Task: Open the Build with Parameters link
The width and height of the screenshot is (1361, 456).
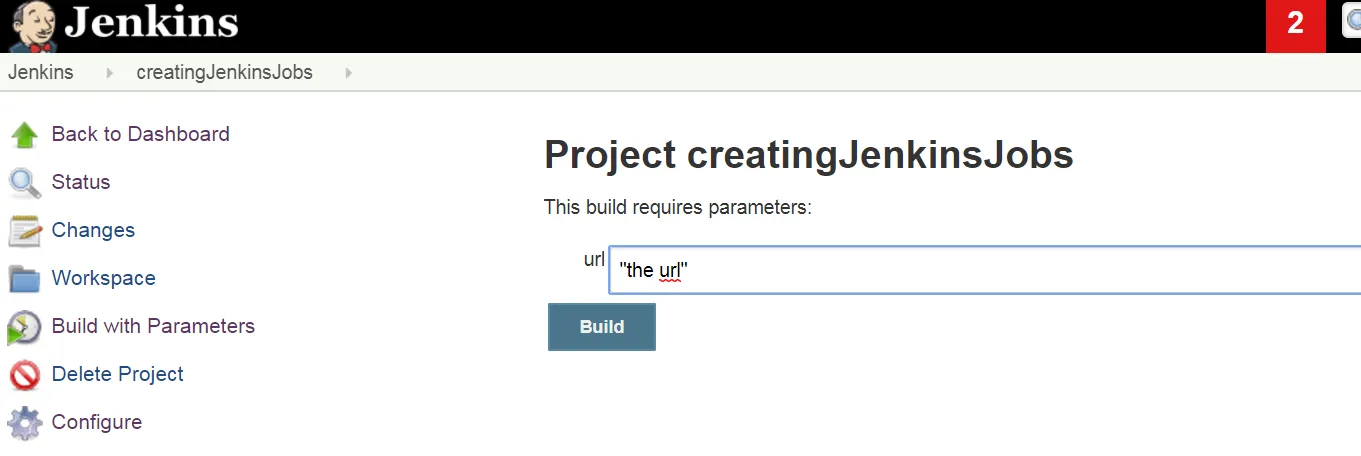Action: click(153, 326)
